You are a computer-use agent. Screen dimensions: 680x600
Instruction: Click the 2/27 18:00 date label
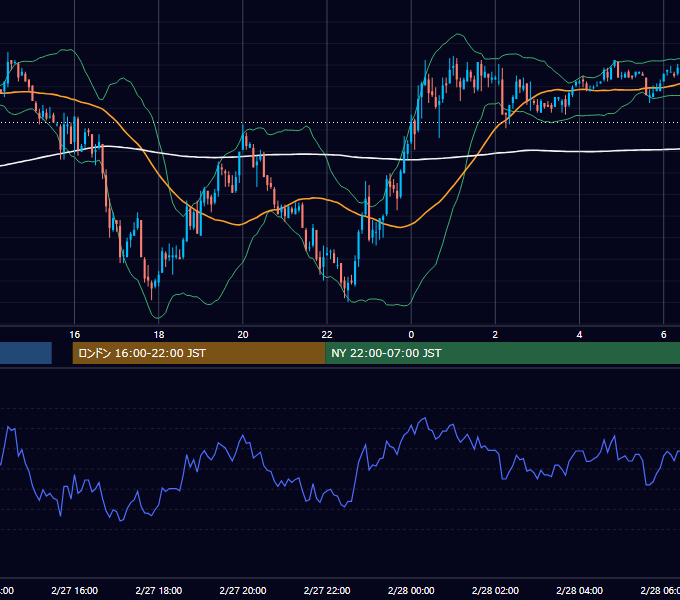pos(159,590)
